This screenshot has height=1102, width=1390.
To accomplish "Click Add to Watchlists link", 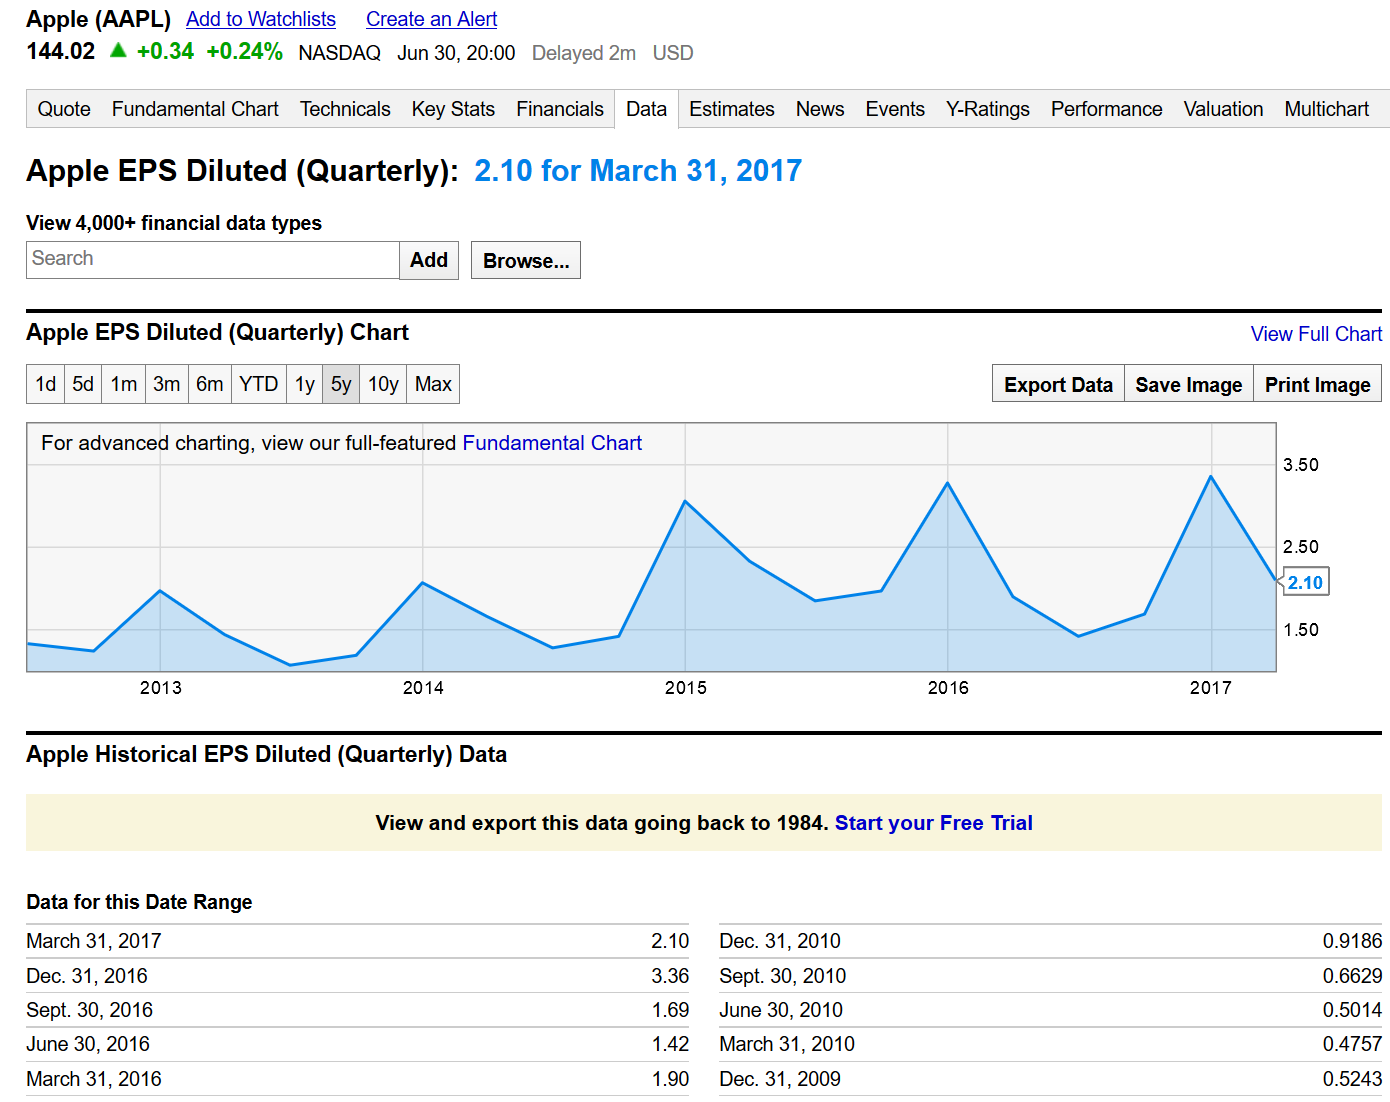I will 260,19.
